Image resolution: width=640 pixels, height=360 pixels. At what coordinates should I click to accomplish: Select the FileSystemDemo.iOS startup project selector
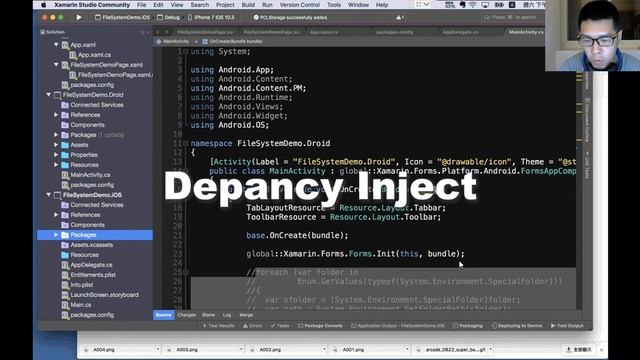point(122,18)
